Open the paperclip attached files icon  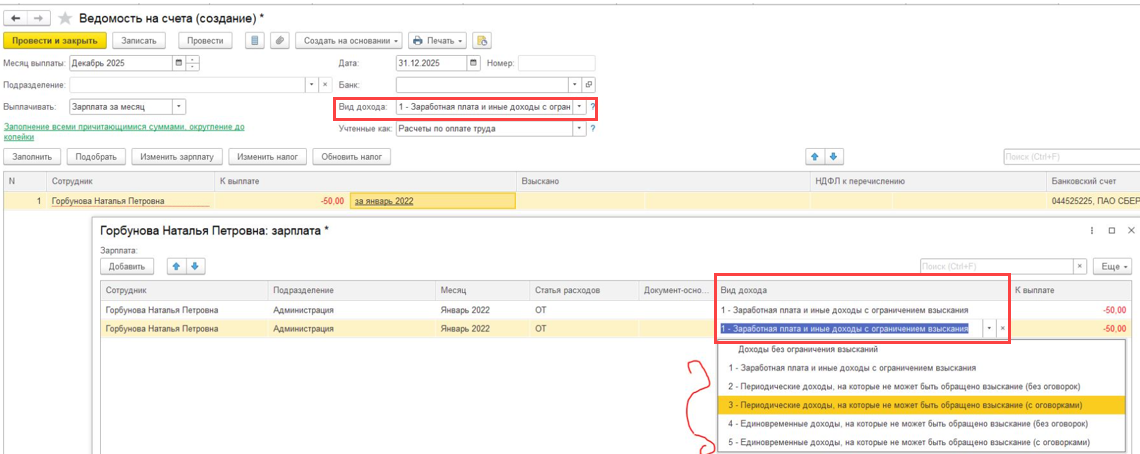(x=280, y=41)
